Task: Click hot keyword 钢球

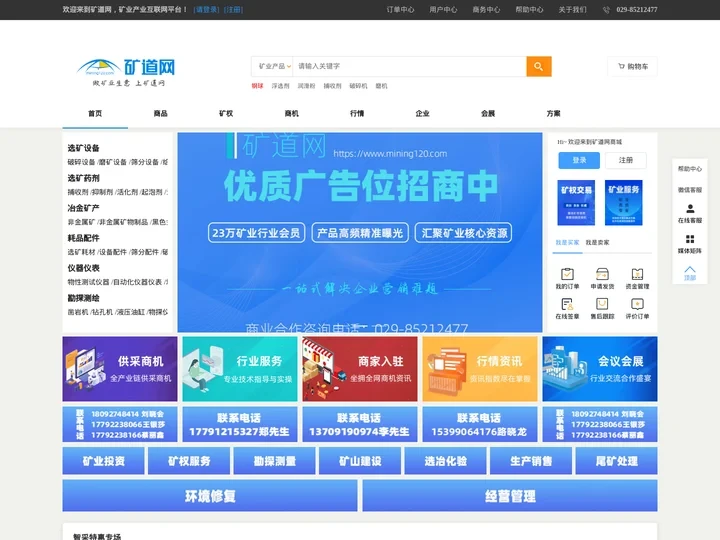Action: 257,86
